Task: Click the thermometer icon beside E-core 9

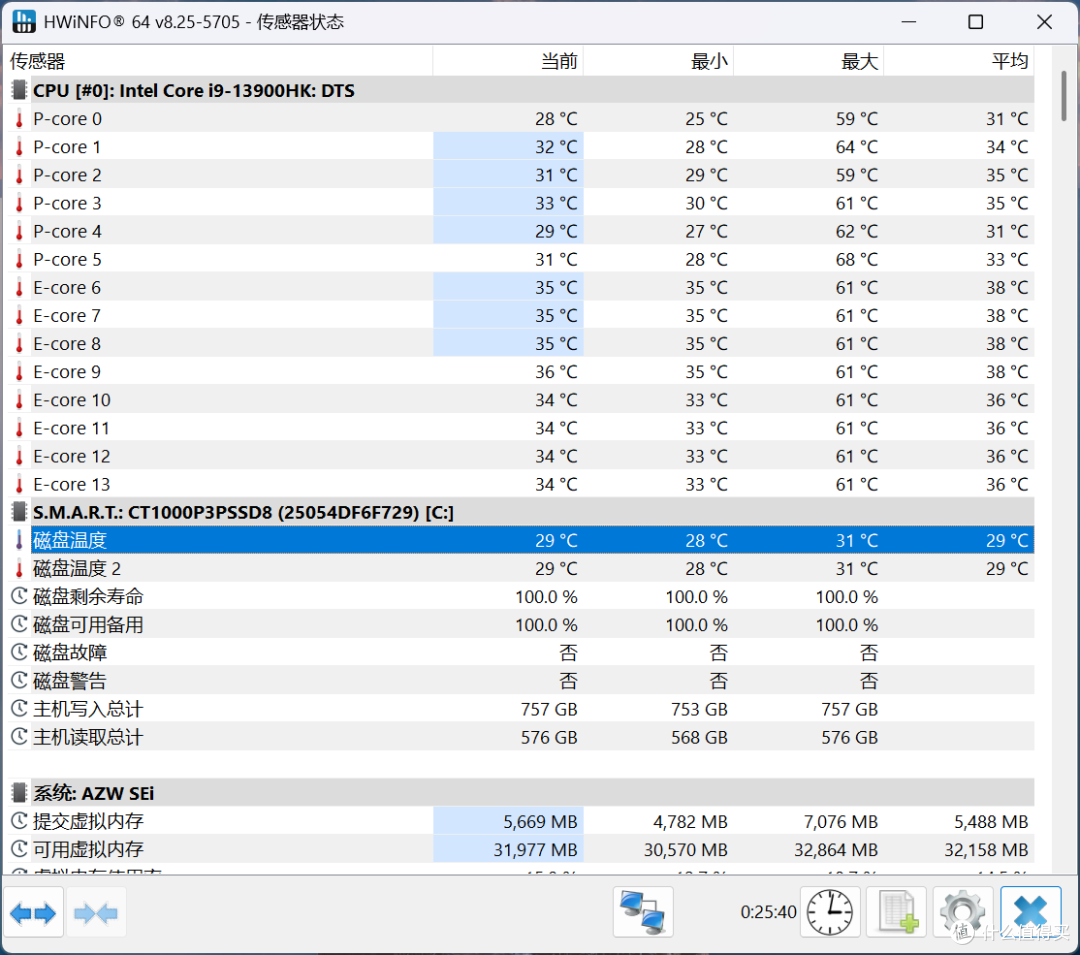Action: (19, 372)
